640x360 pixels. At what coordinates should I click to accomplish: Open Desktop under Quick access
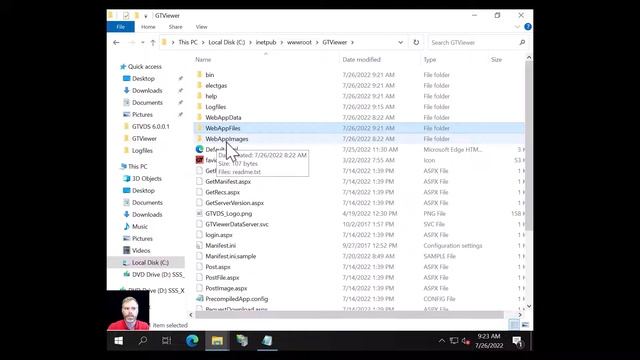(143, 78)
